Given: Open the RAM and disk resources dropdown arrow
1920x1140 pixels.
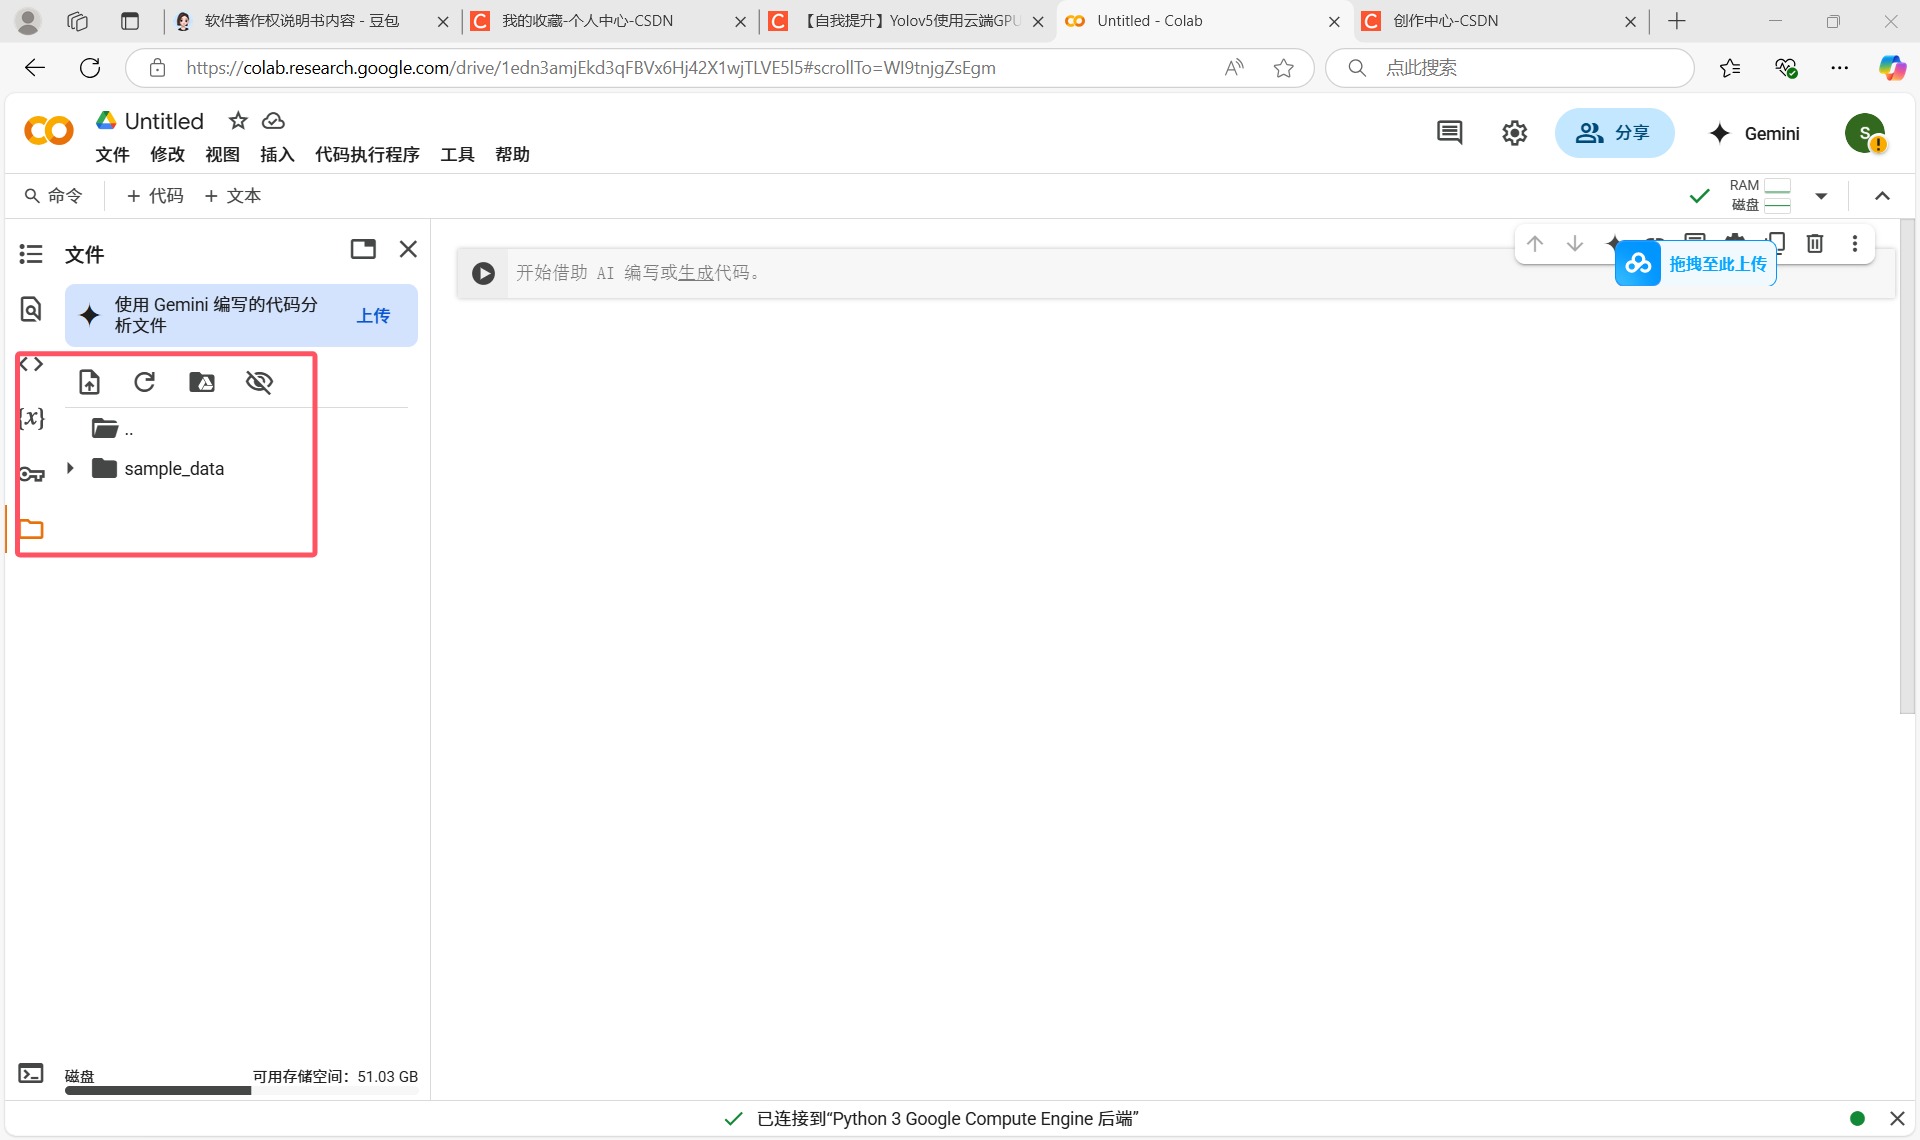Looking at the screenshot, I should tap(1821, 196).
